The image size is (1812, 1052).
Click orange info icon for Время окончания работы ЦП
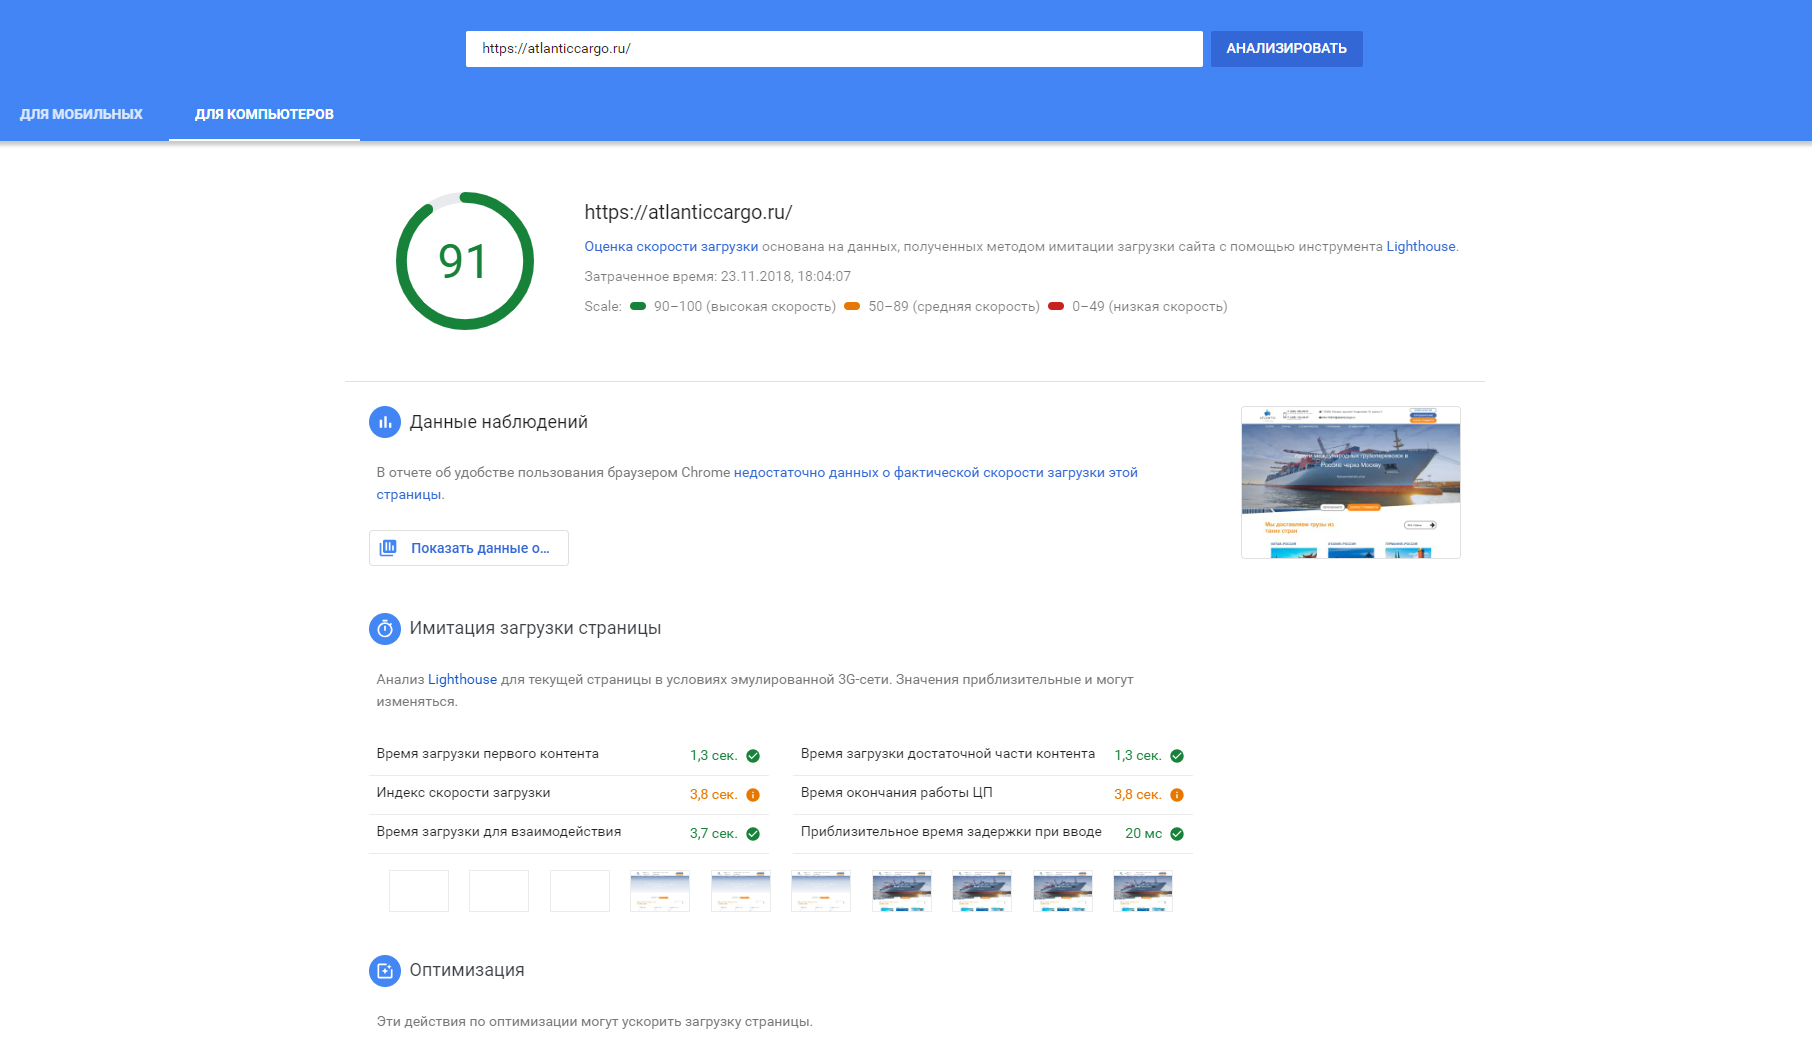pyautogui.click(x=1177, y=795)
